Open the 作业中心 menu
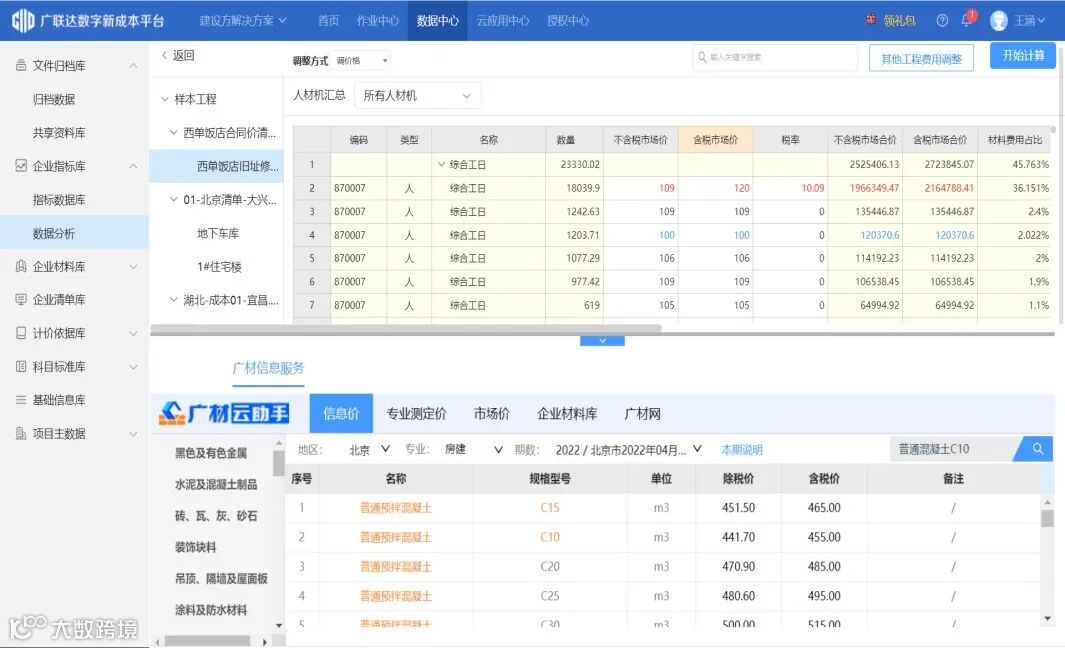Viewport: 1065px width, 648px height. [x=378, y=20]
